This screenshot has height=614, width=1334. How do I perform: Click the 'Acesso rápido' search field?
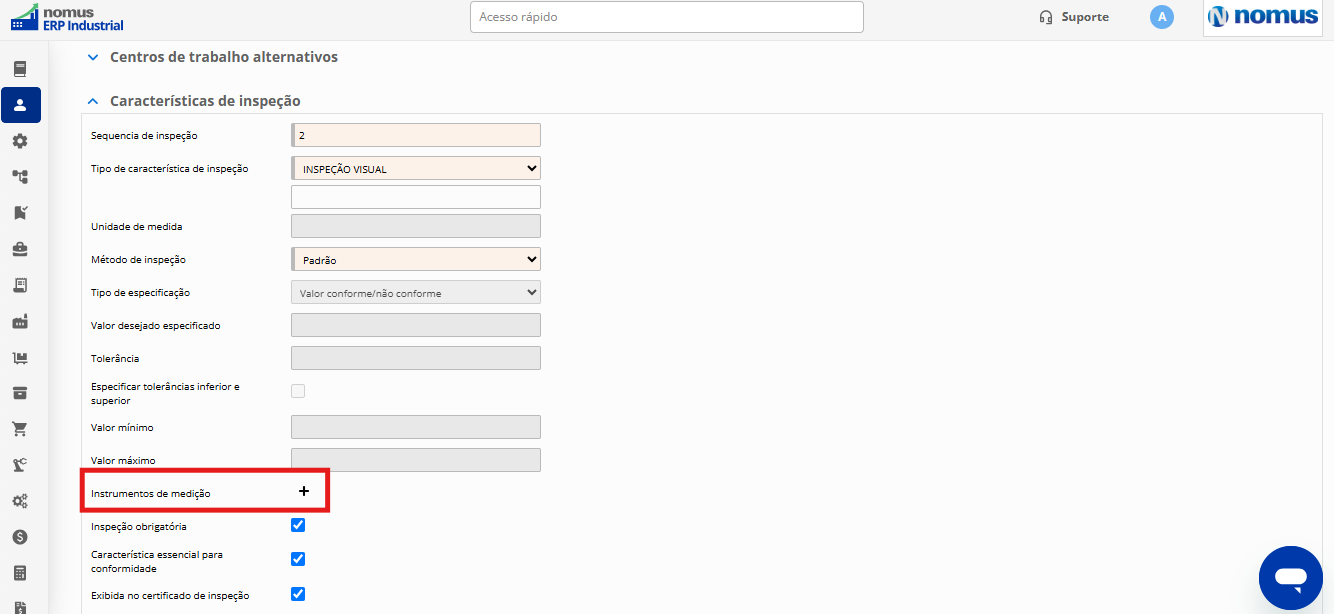pyautogui.click(x=667, y=17)
